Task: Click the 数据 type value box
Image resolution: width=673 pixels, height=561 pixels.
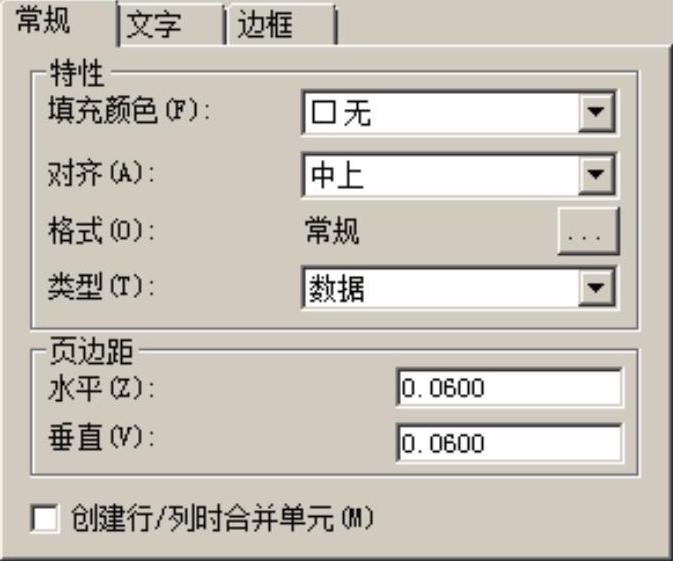Action: (x=440, y=289)
